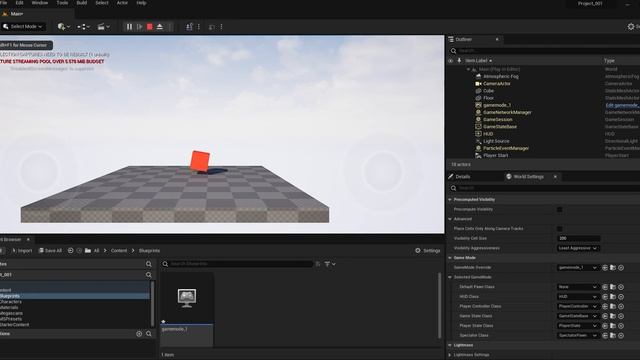Image resolution: width=640 pixels, height=360 pixels.
Task: Switch to the Details tab
Action: (463, 177)
